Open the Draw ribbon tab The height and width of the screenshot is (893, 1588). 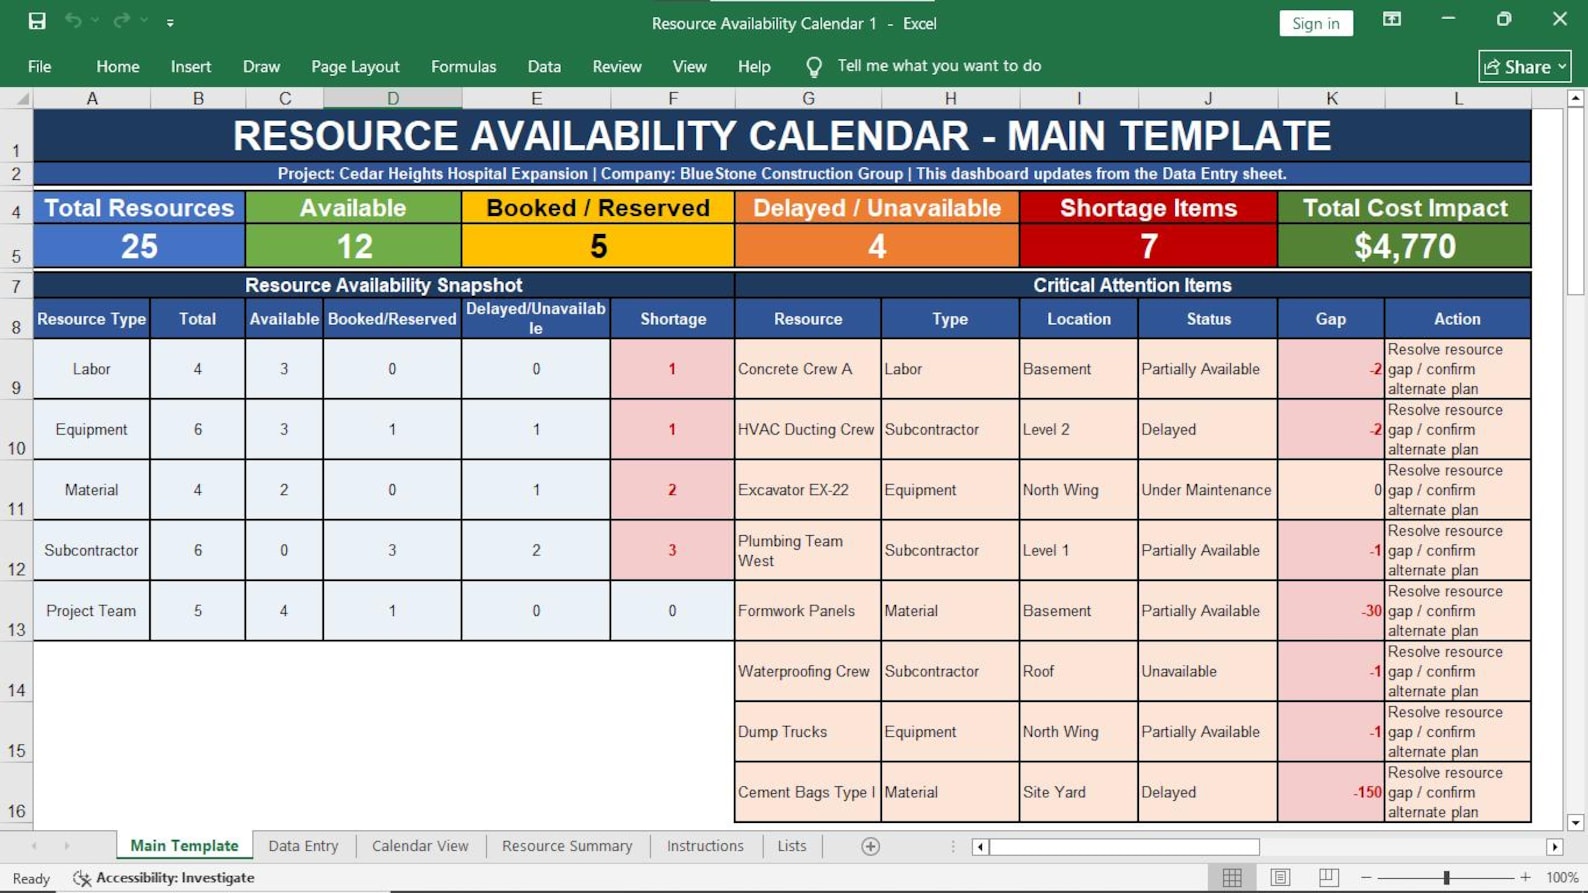[x=261, y=66]
